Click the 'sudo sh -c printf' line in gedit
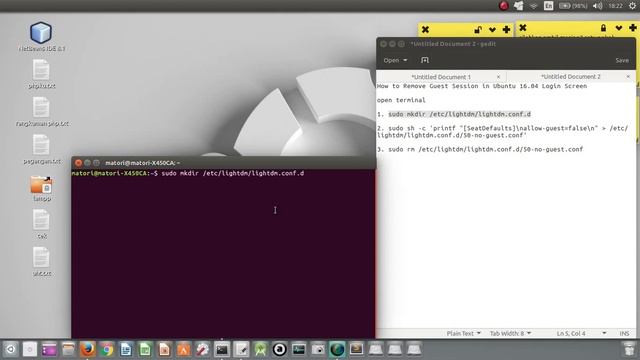The width and height of the screenshot is (640, 360). click(502, 131)
